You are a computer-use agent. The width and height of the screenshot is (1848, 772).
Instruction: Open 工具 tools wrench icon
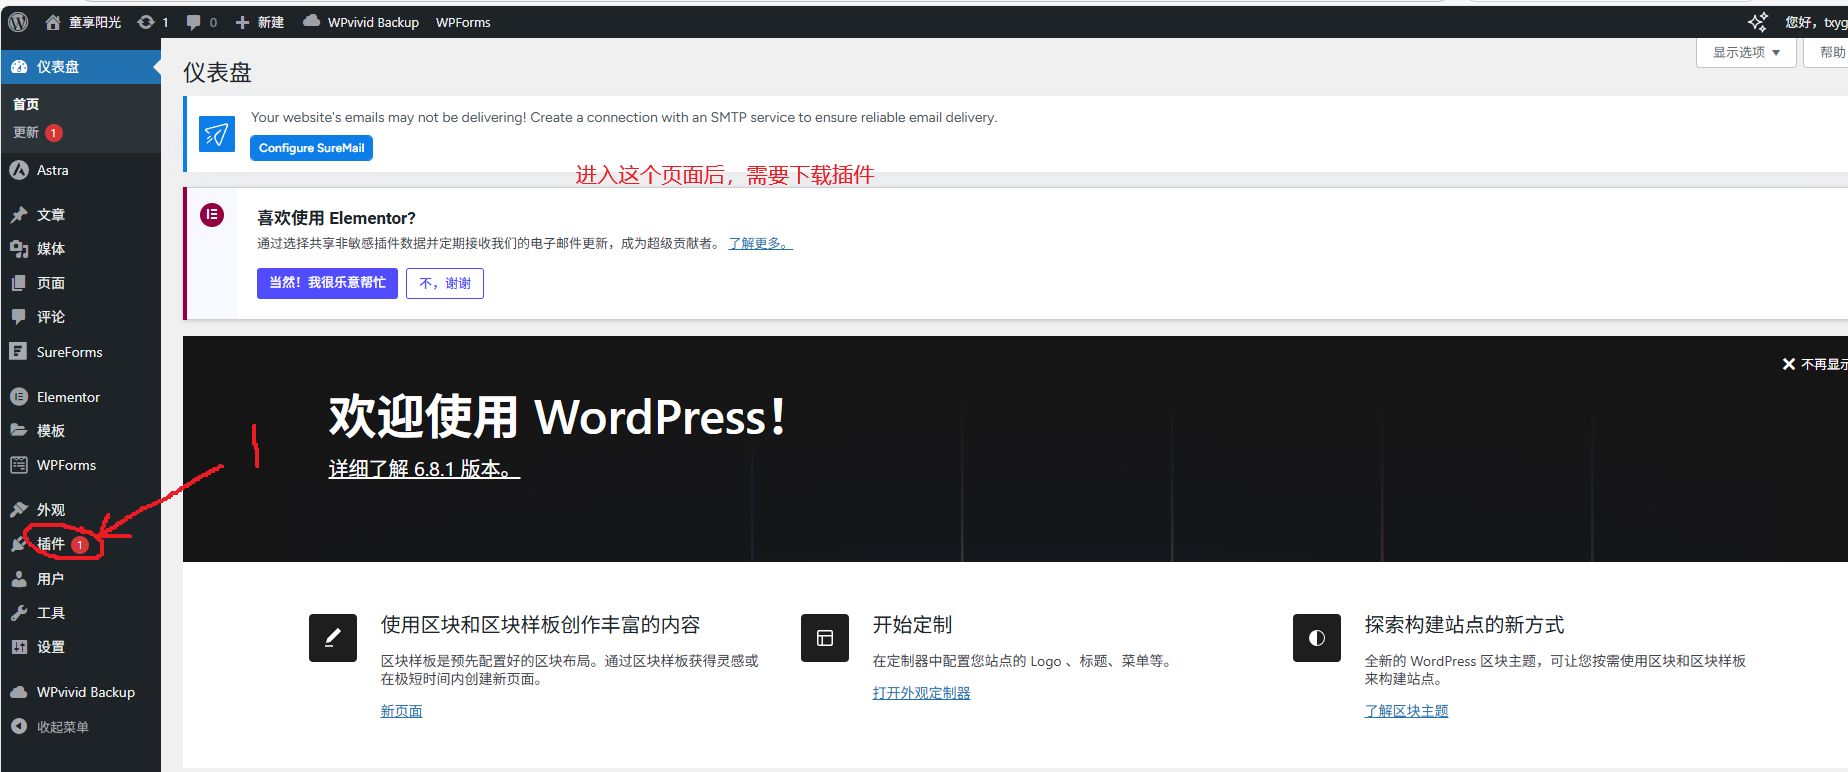[x=19, y=613]
